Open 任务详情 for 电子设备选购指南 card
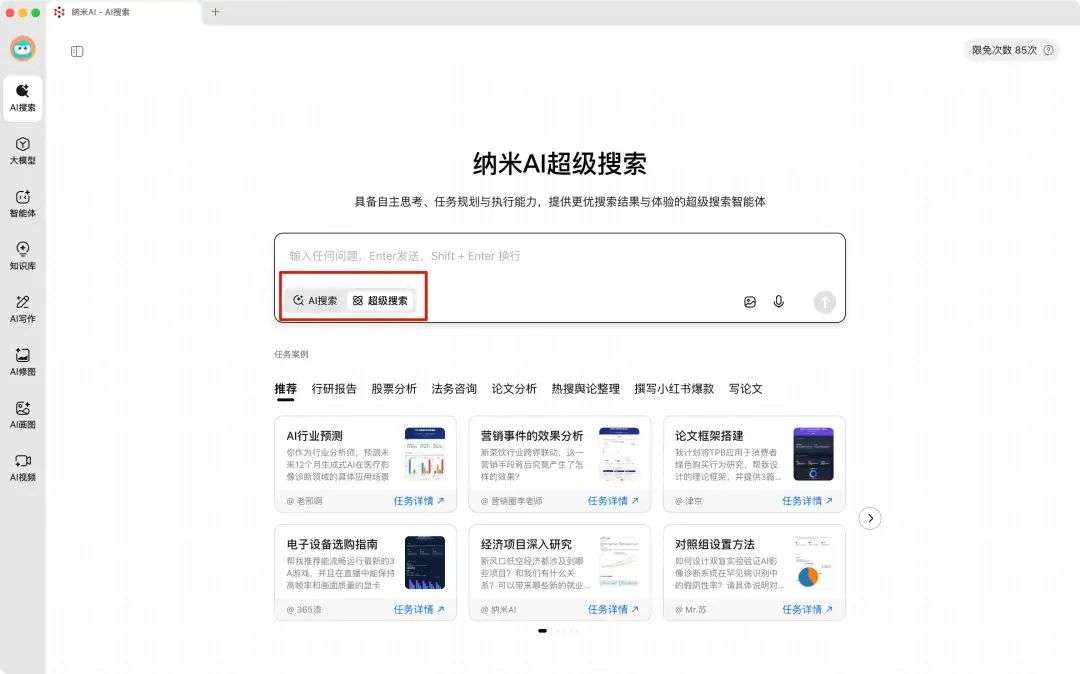 (x=419, y=609)
